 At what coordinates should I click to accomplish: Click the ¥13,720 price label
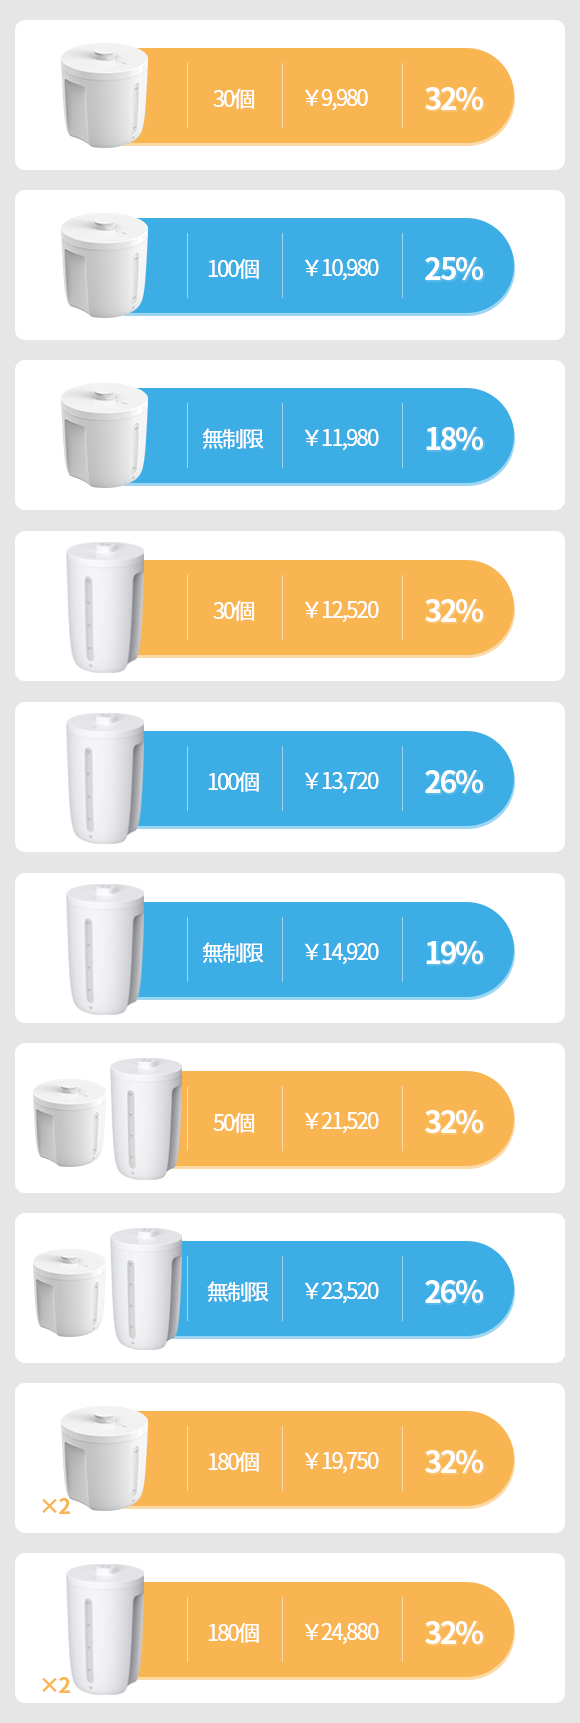click(x=342, y=781)
